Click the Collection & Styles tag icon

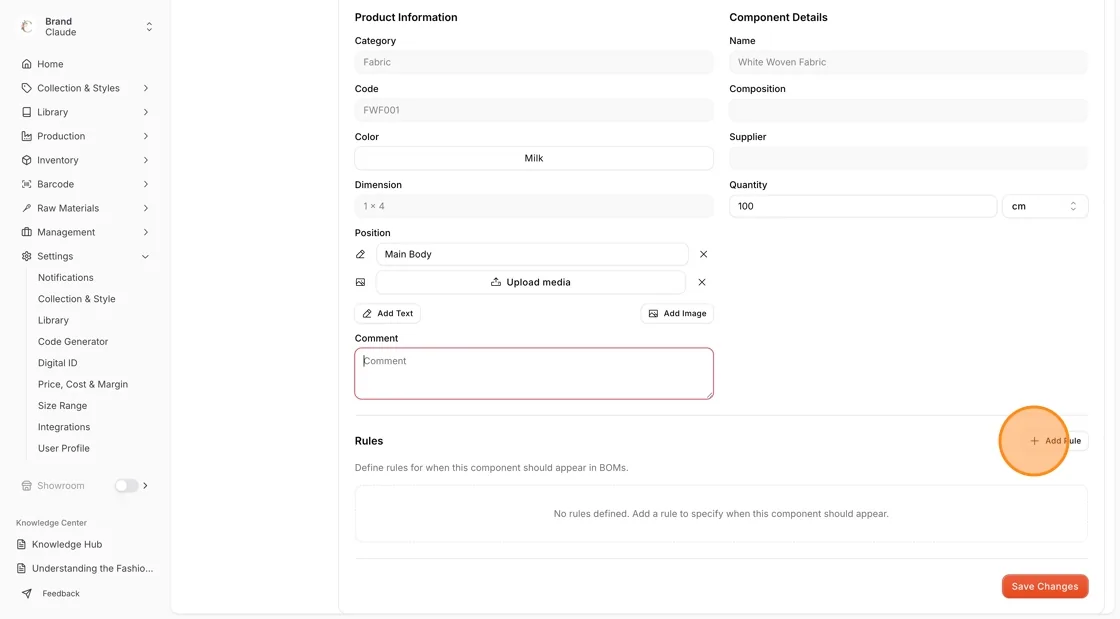(26, 88)
